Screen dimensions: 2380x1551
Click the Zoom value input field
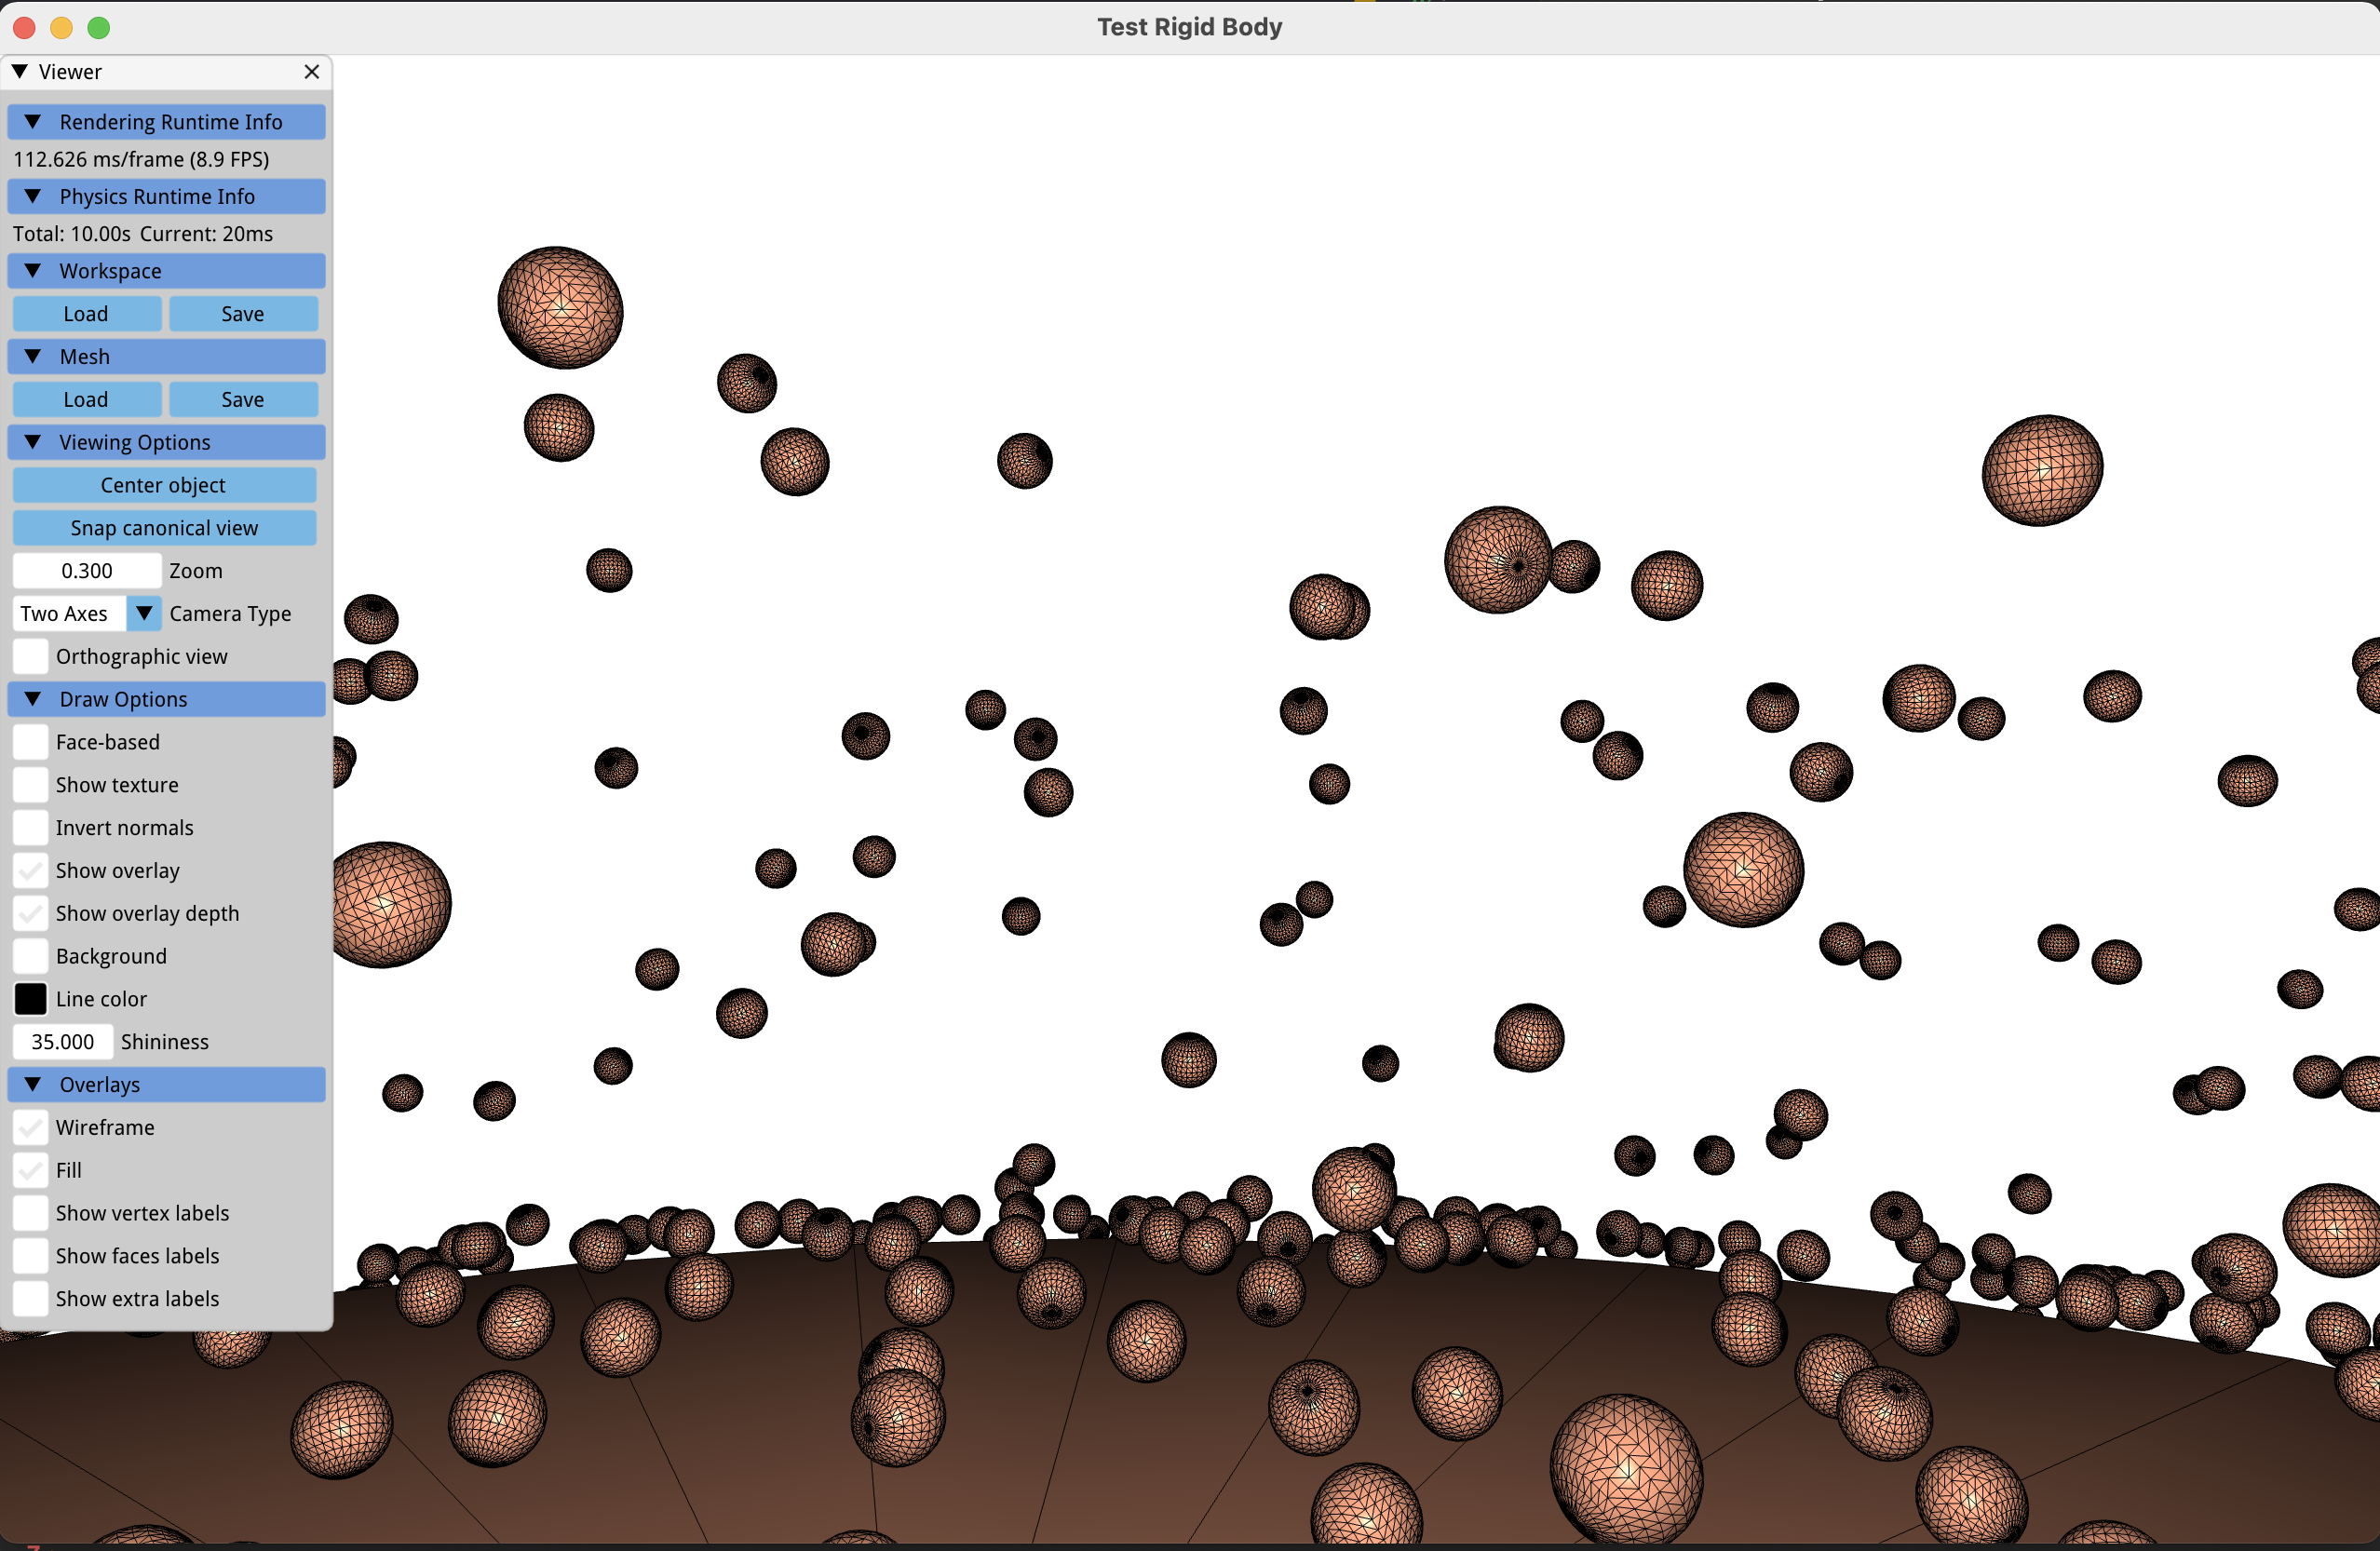(x=87, y=570)
